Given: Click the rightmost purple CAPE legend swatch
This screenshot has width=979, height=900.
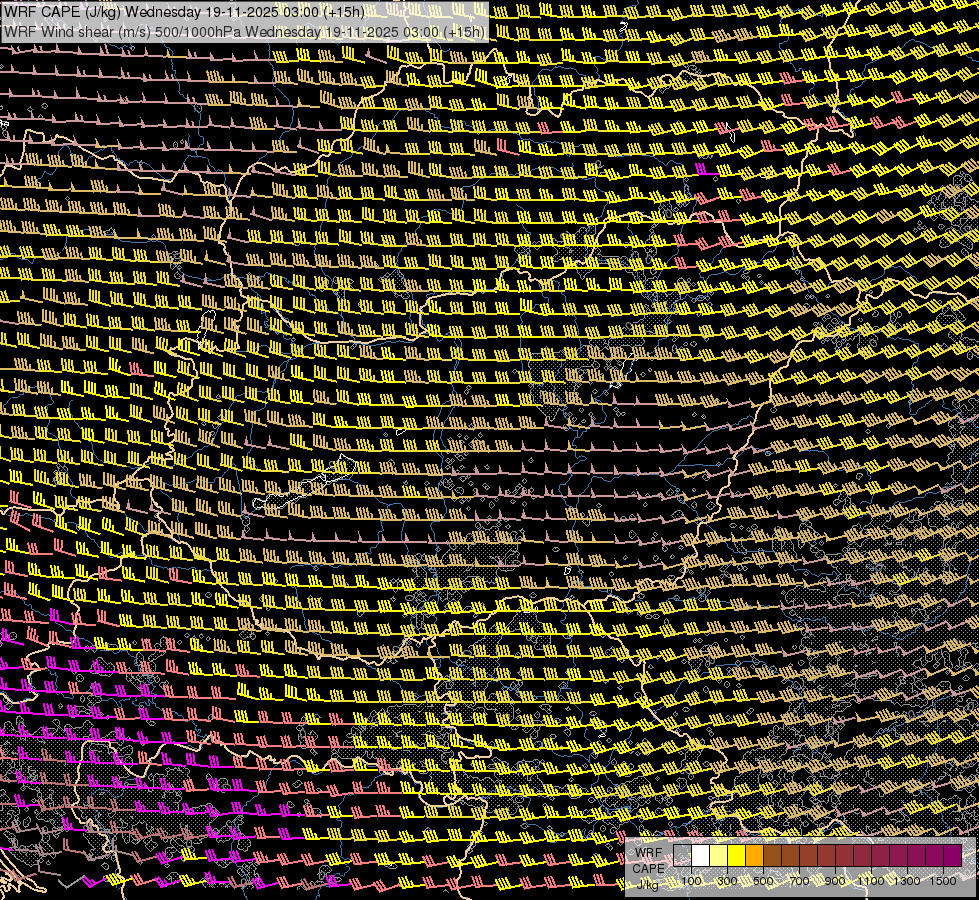Looking at the screenshot, I should 953,856.
